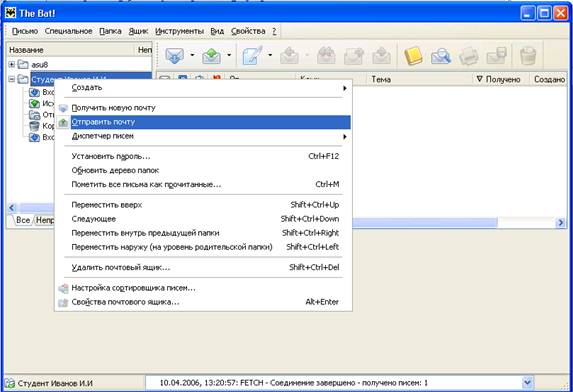Click Студент Иванов И.И status bar label
The width and height of the screenshot is (573, 392).
[x=55, y=384]
